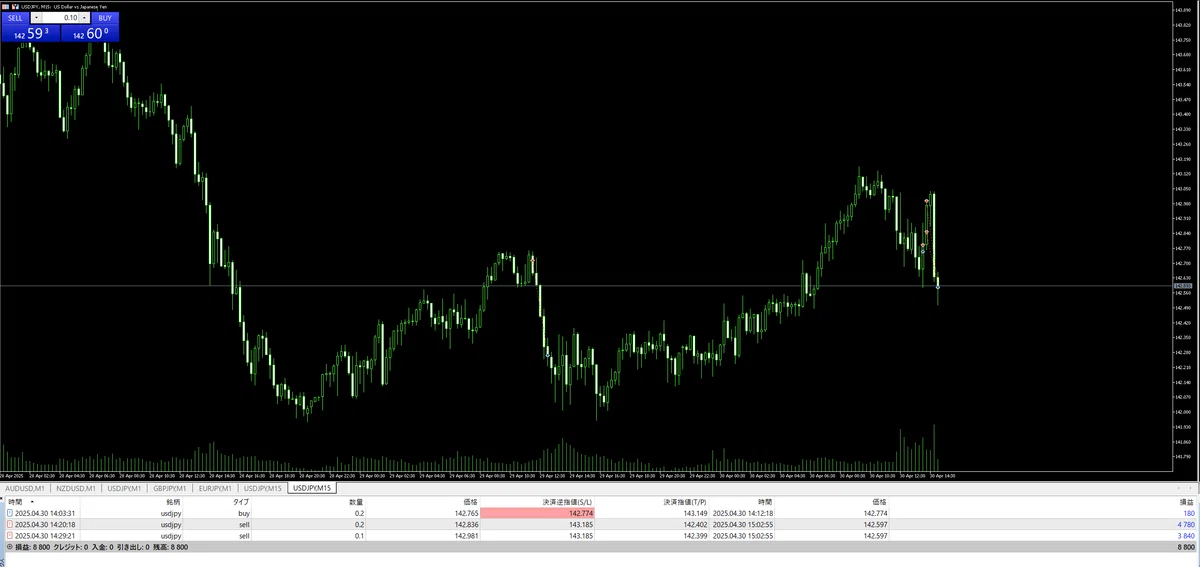The height and width of the screenshot is (567, 1200).
Task: Click the sell order icon for 14:29:21
Action: [x=10, y=536]
